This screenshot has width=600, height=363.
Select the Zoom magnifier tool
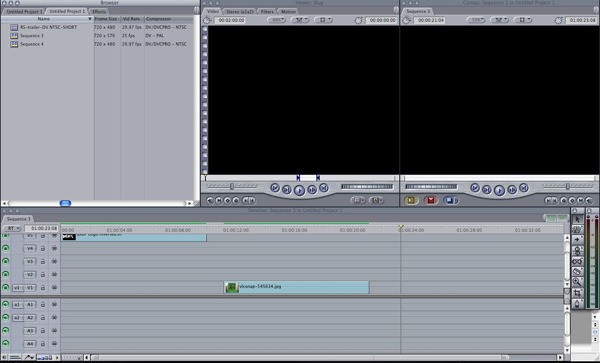tap(577, 282)
